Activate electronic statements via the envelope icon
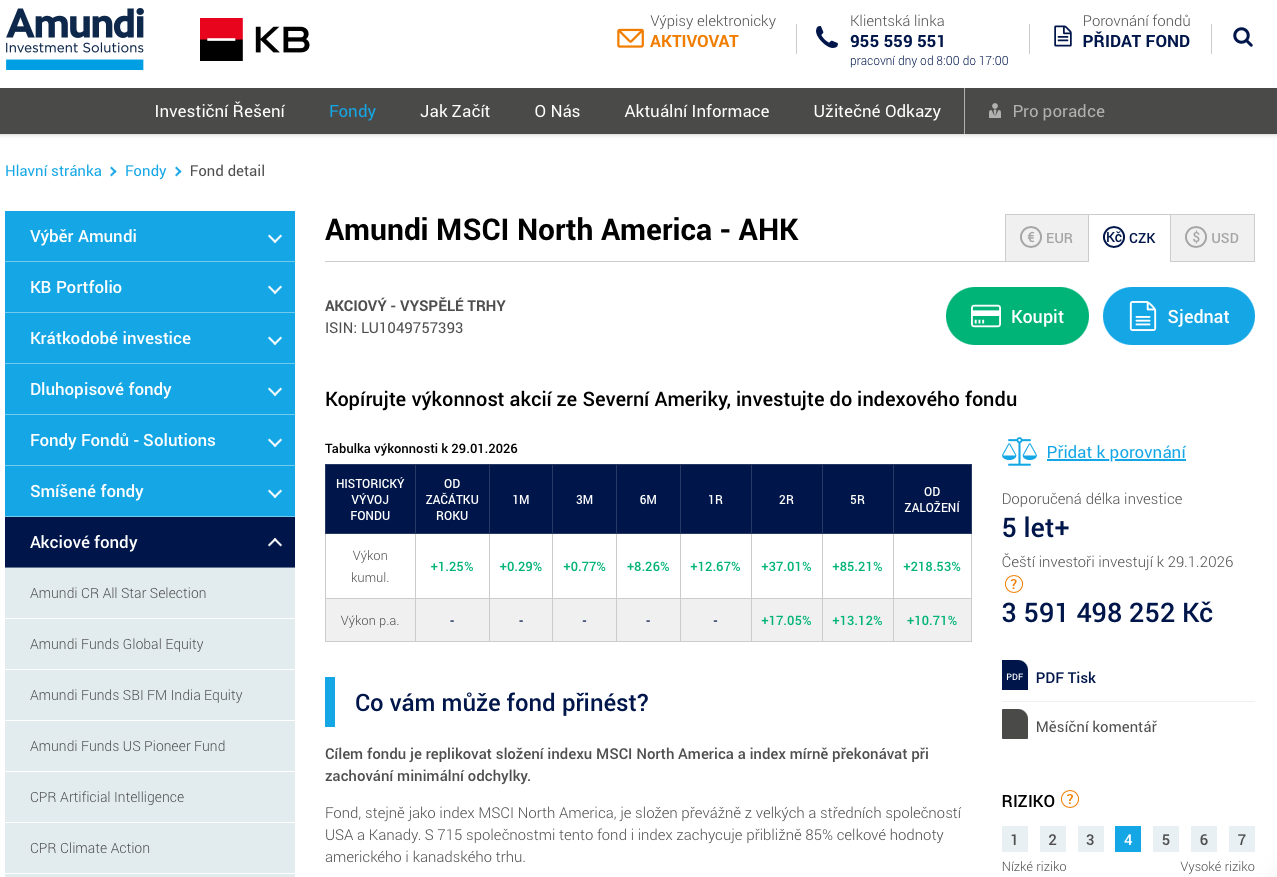The width and height of the screenshot is (1277, 877). pyautogui.click(x=630, y=38)
